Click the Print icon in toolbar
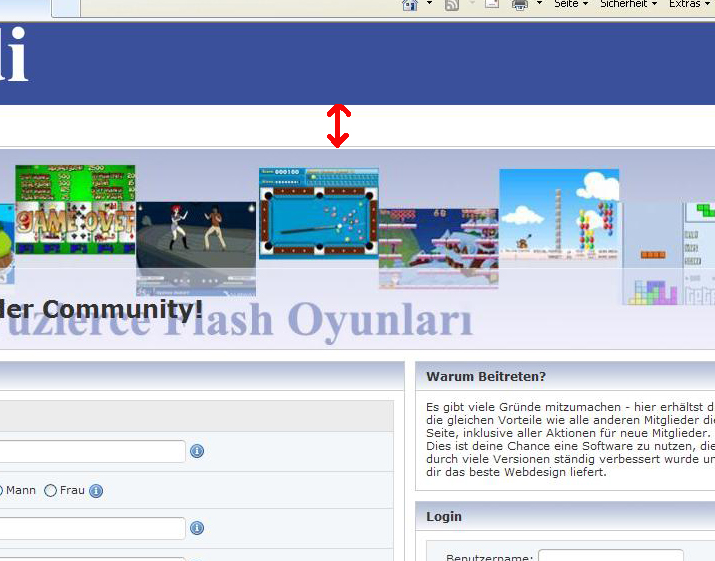 tap(520, 5)
